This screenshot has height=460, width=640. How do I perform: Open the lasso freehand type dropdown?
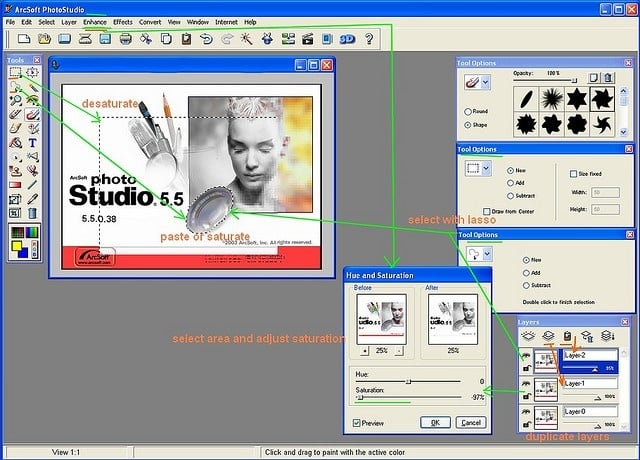click(x=487, y=254)
